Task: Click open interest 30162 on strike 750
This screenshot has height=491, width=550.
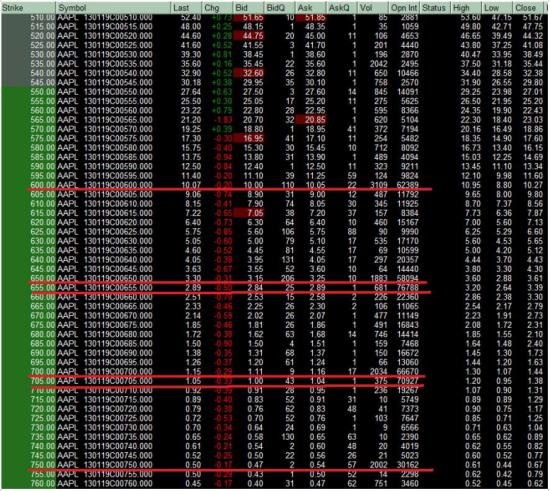Action: coord(407,465)
